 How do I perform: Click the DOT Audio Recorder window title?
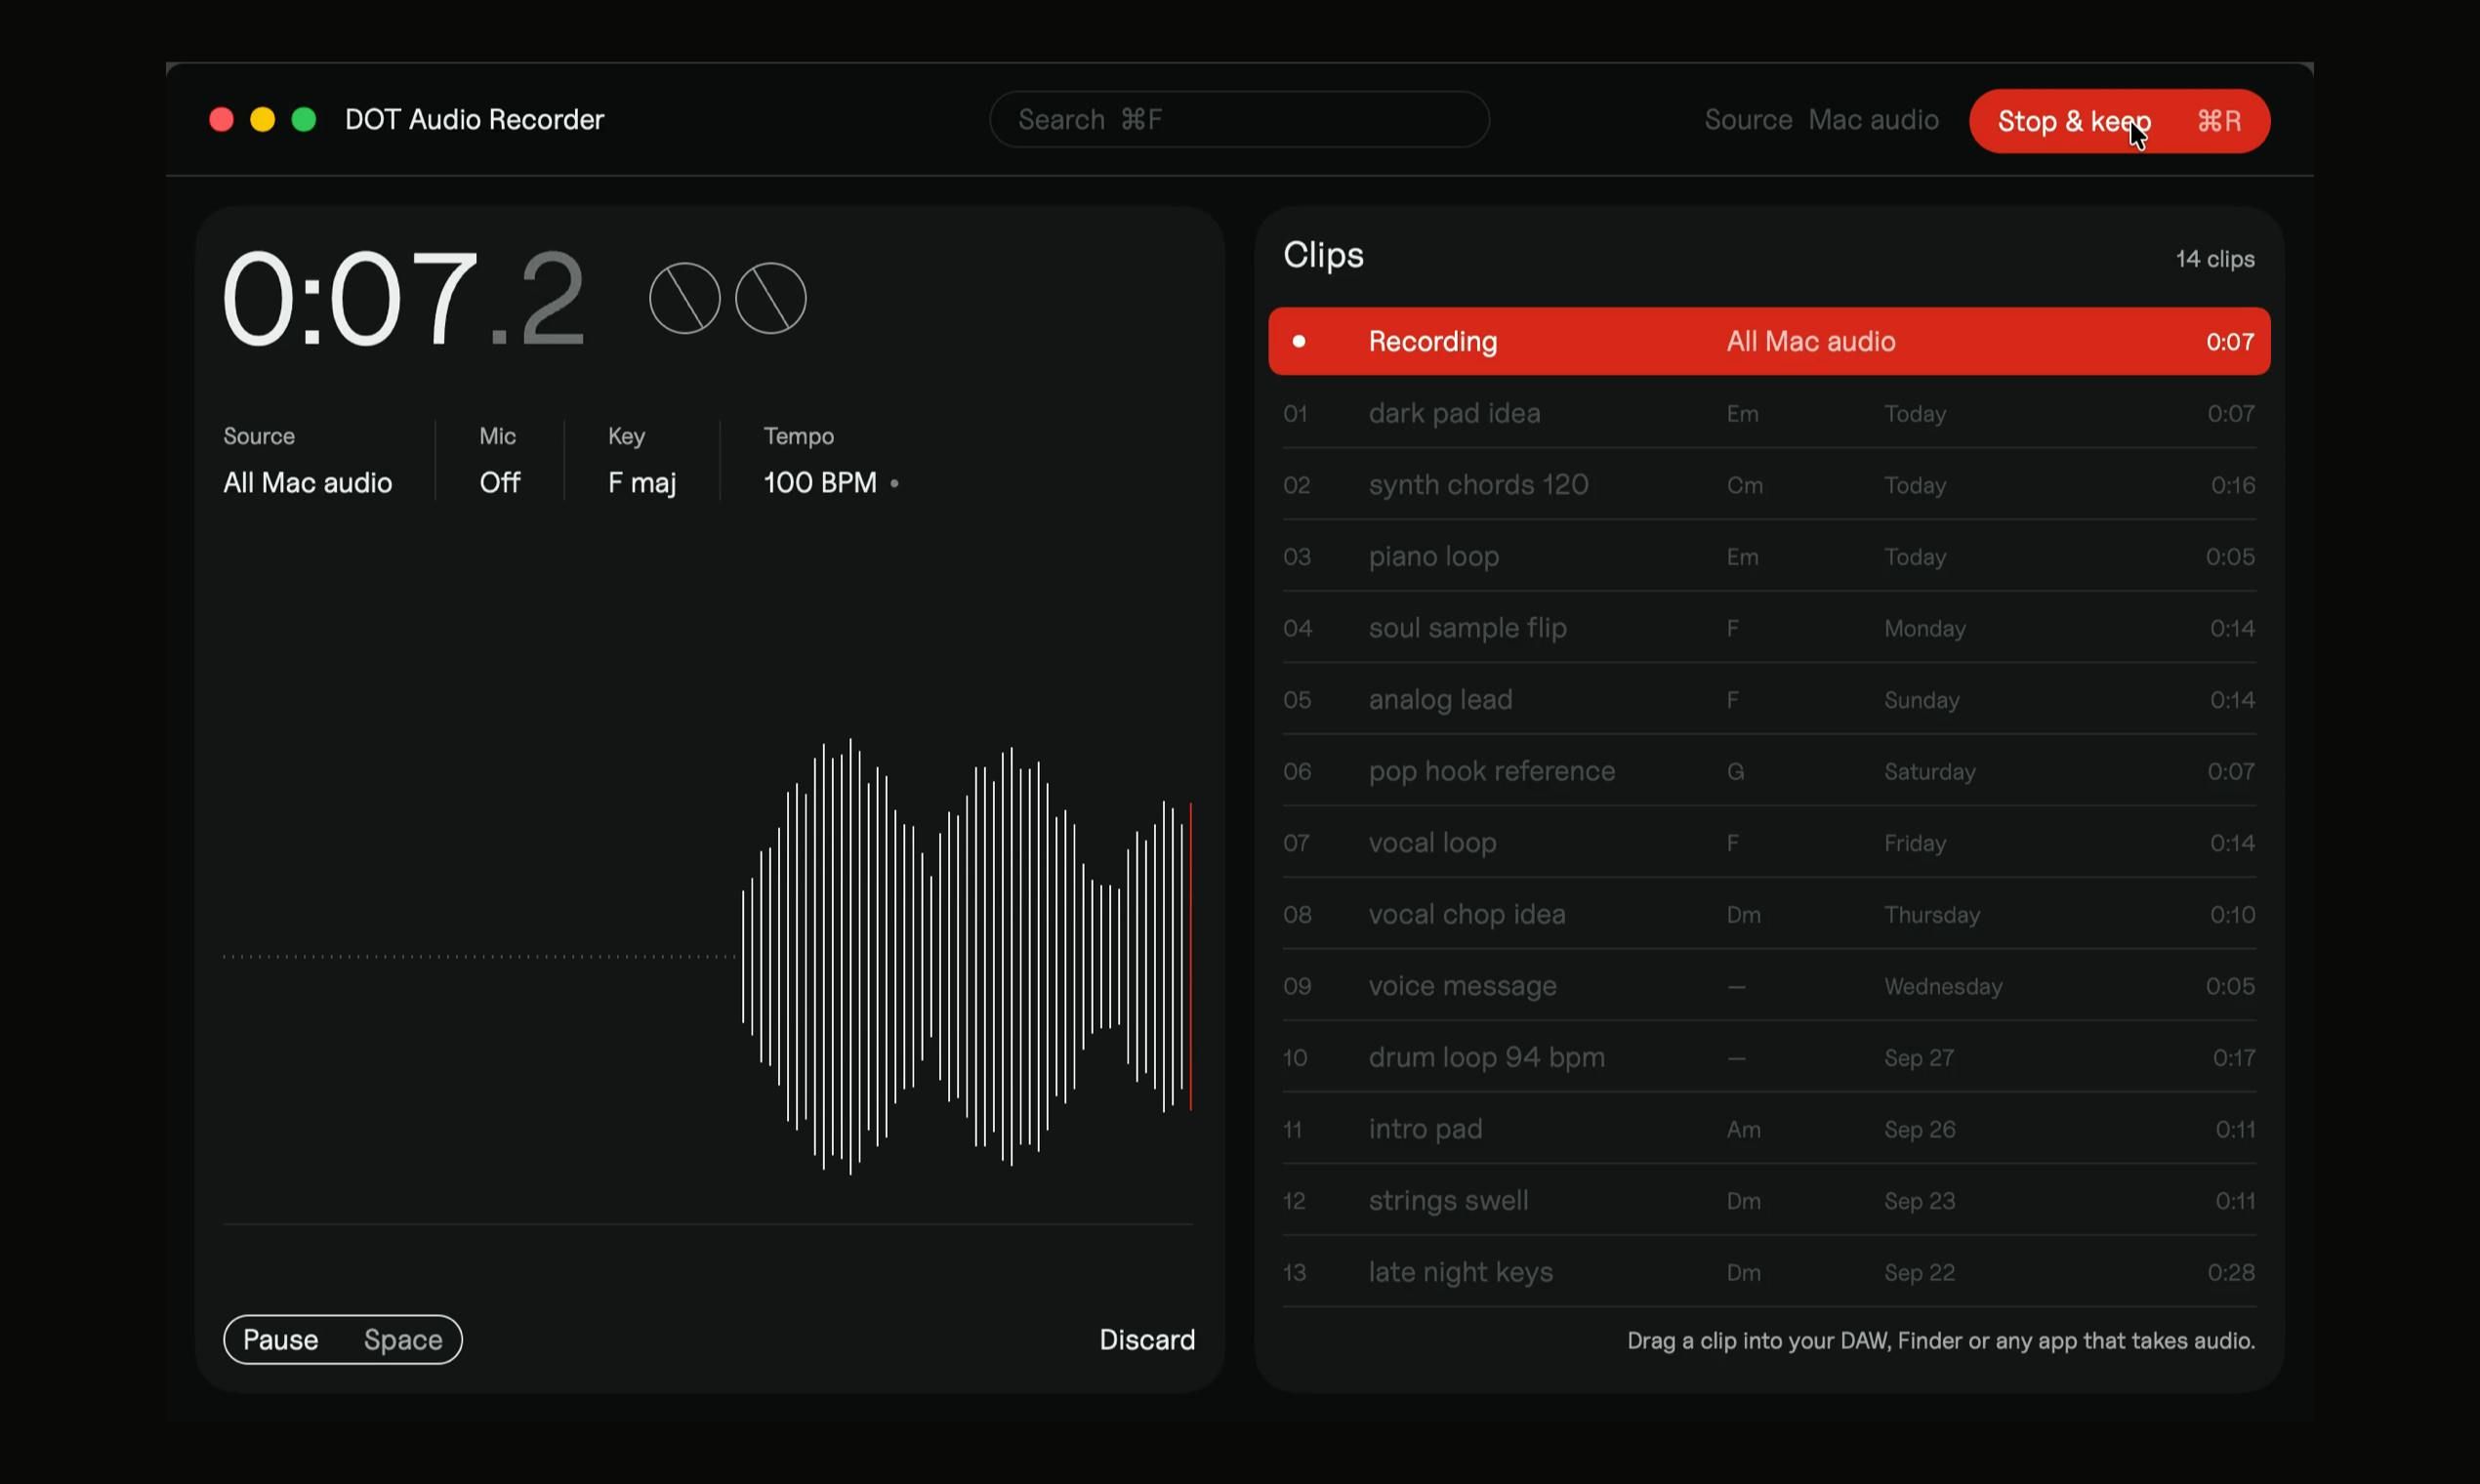474,119
